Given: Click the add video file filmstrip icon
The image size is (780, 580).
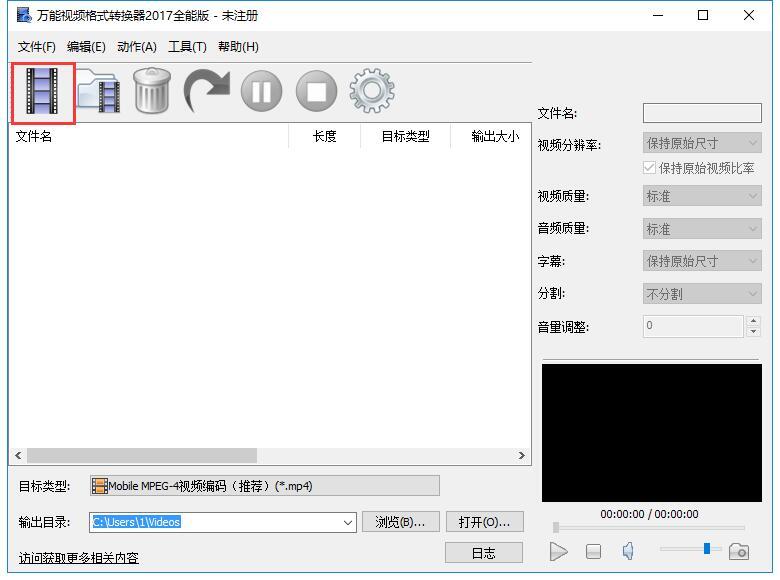Looking at the screenshot, I should (42, 92).
